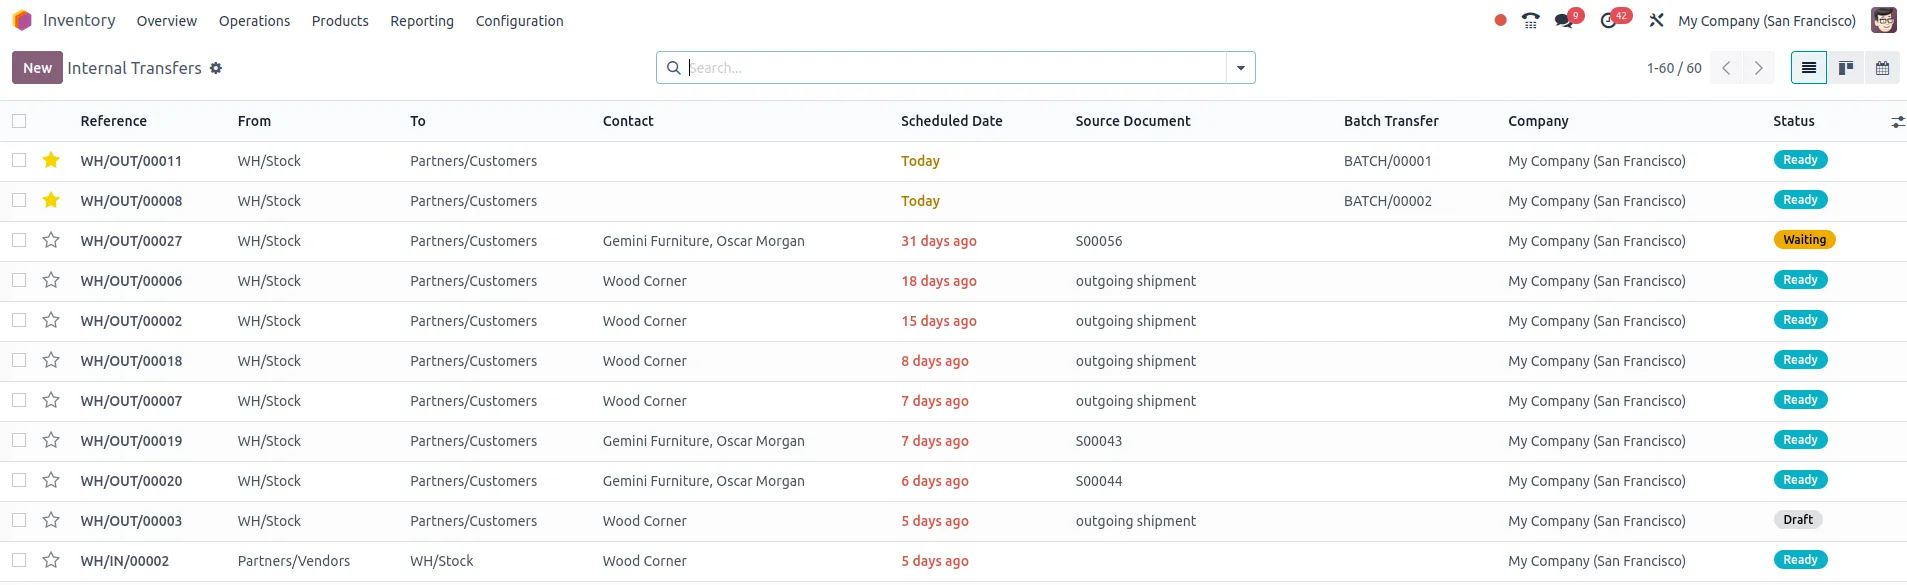
Task: Expand the search filter dropdown arrow
Action: pyautogui.click(x=1240, y=68)
